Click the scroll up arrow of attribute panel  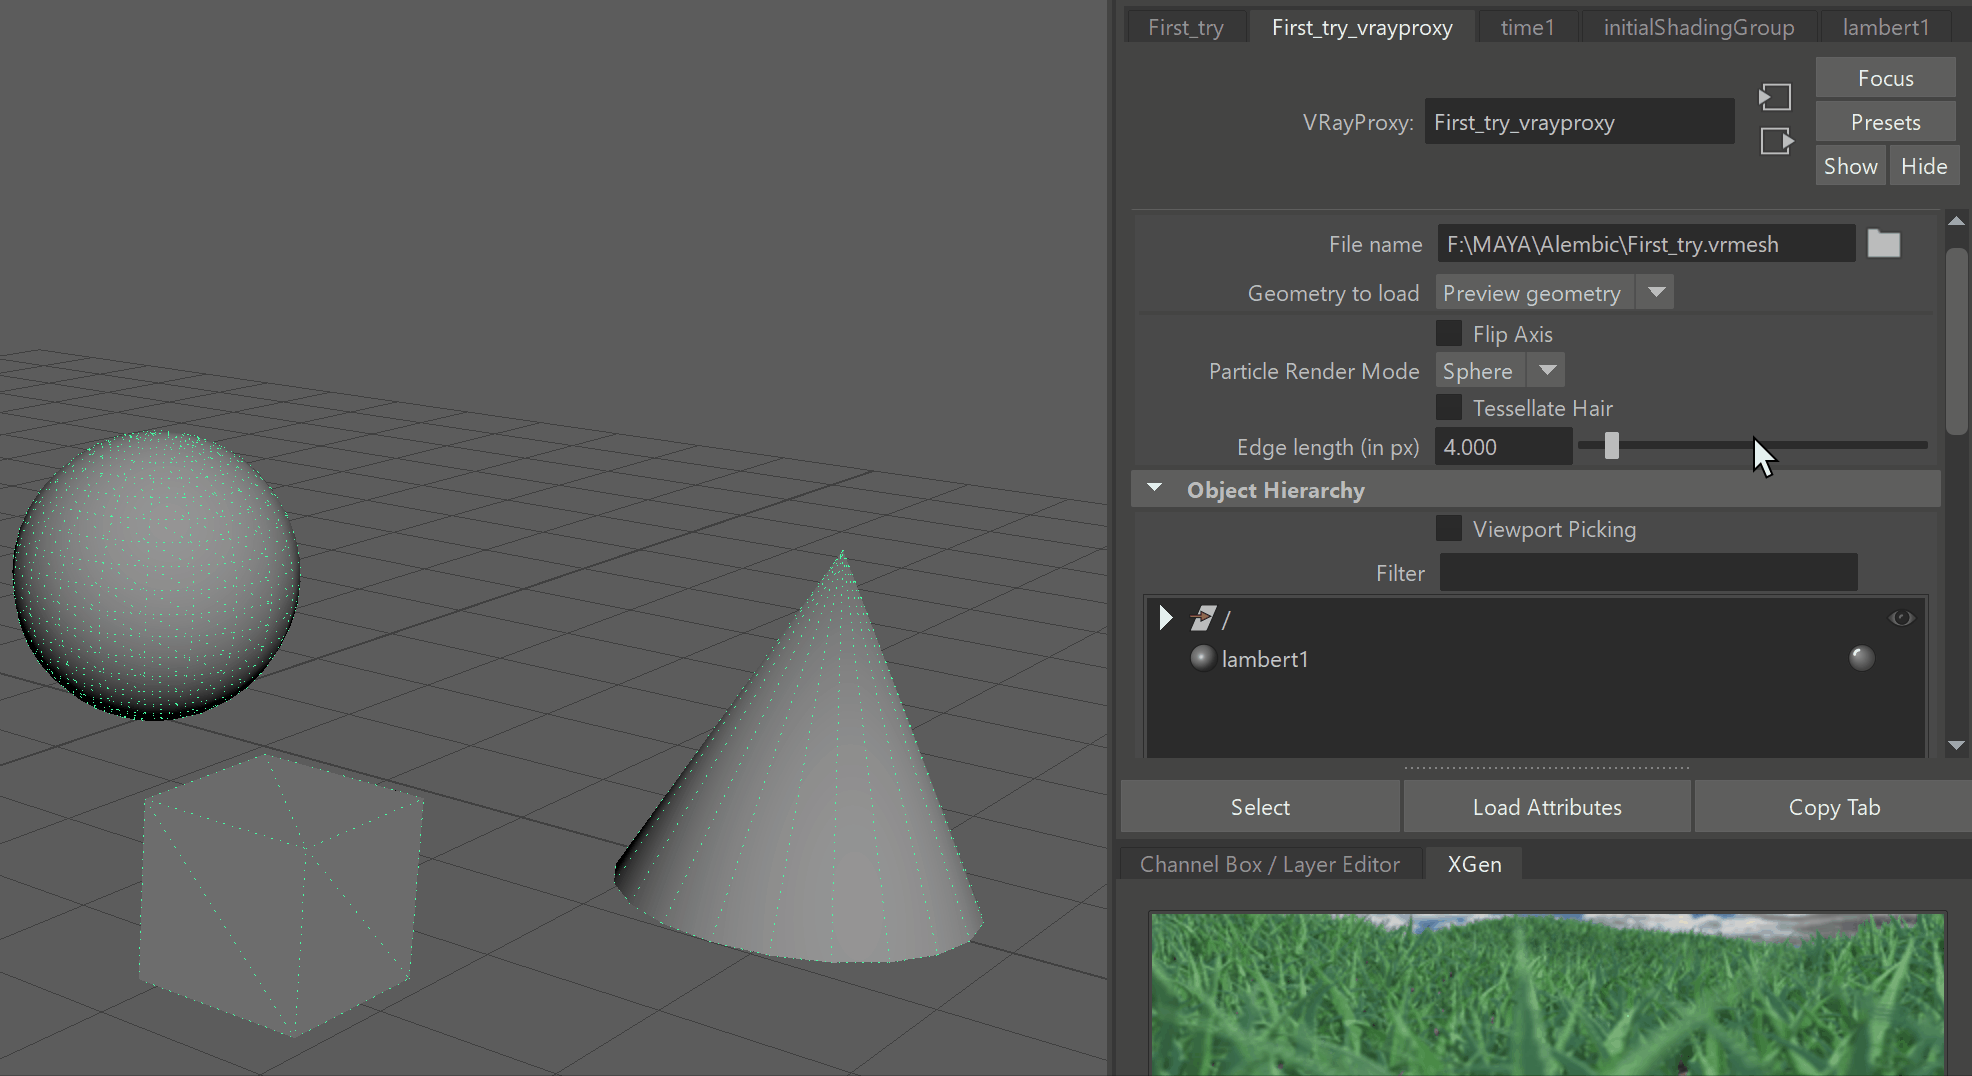point(1957,221)
